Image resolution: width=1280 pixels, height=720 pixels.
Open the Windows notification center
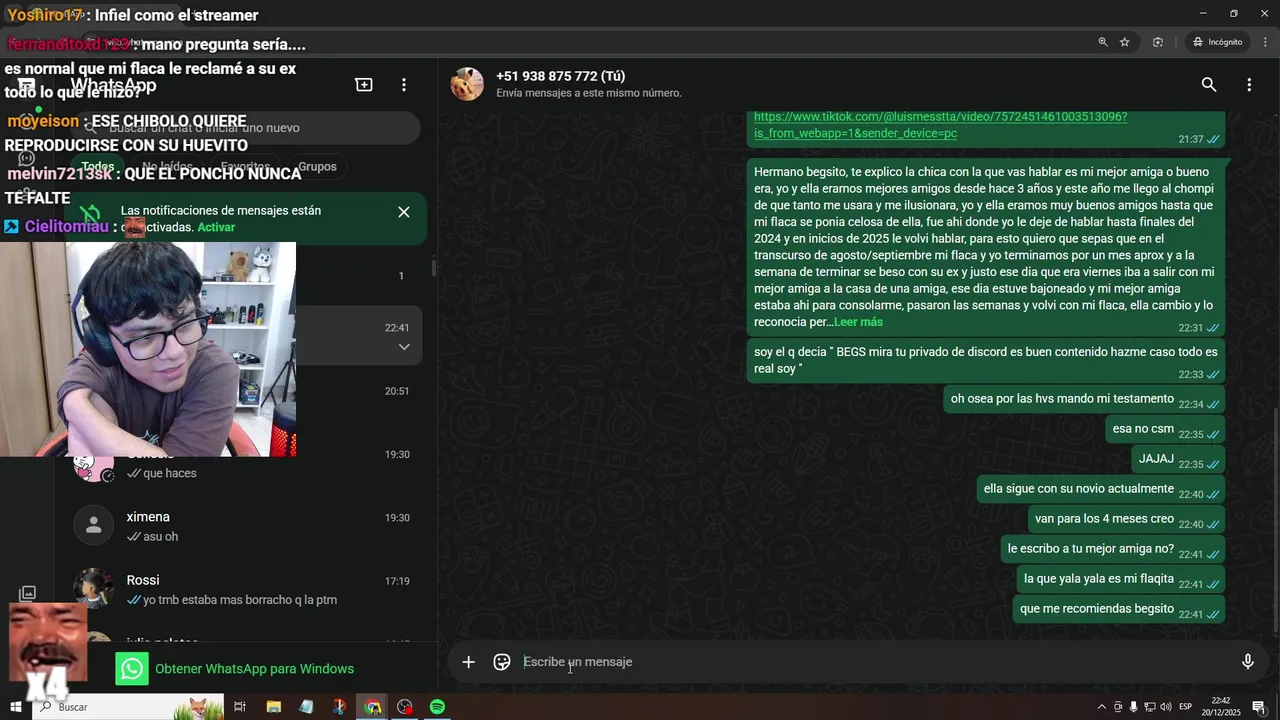pyautogui.click(x=1259, y=707)
